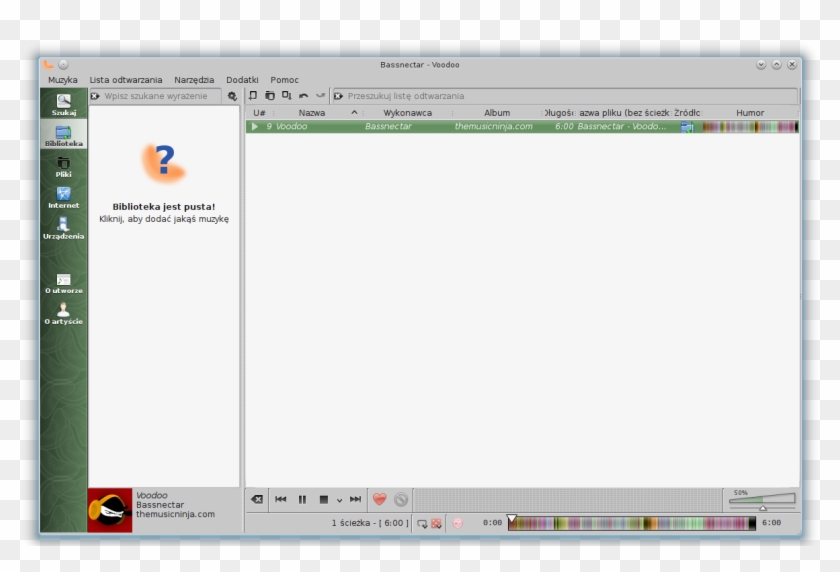Toggle Last.fm scrobbling icon
The height and width of the screenshot is (572, 840).
tap(458, 523)
